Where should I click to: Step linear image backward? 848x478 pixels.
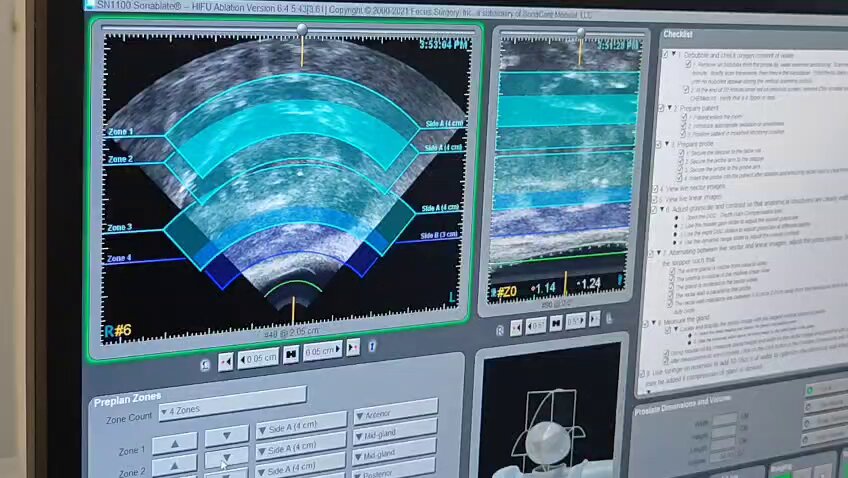coord(536,326)
